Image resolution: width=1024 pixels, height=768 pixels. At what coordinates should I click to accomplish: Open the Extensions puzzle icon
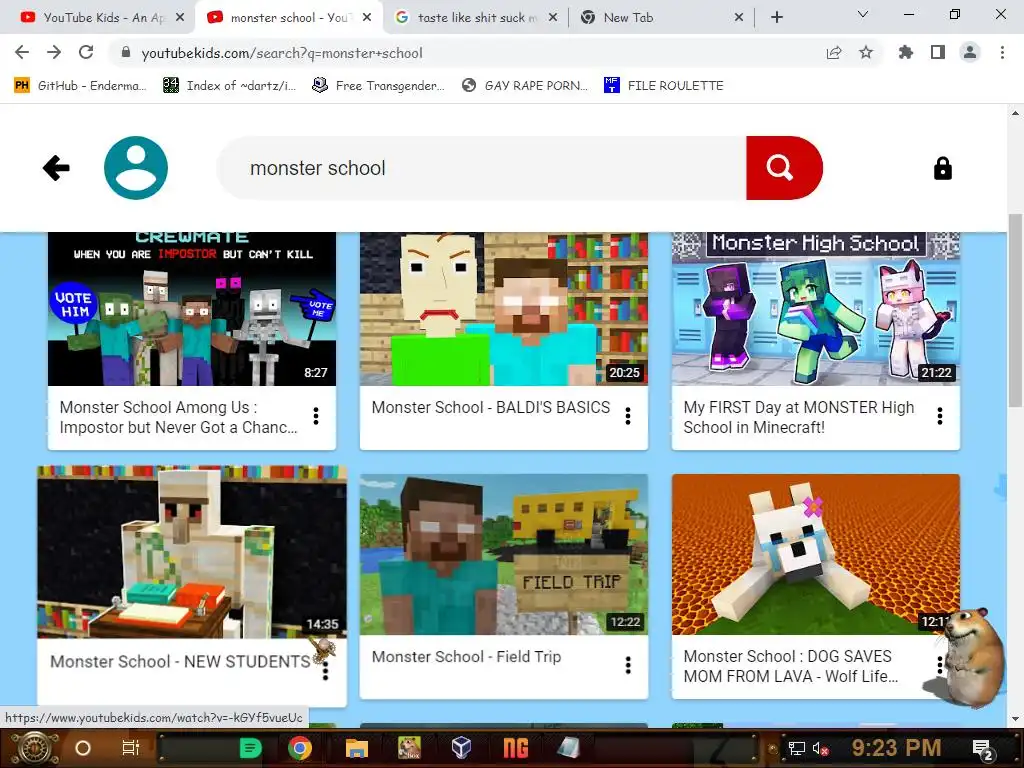click(x=906, y=52)
